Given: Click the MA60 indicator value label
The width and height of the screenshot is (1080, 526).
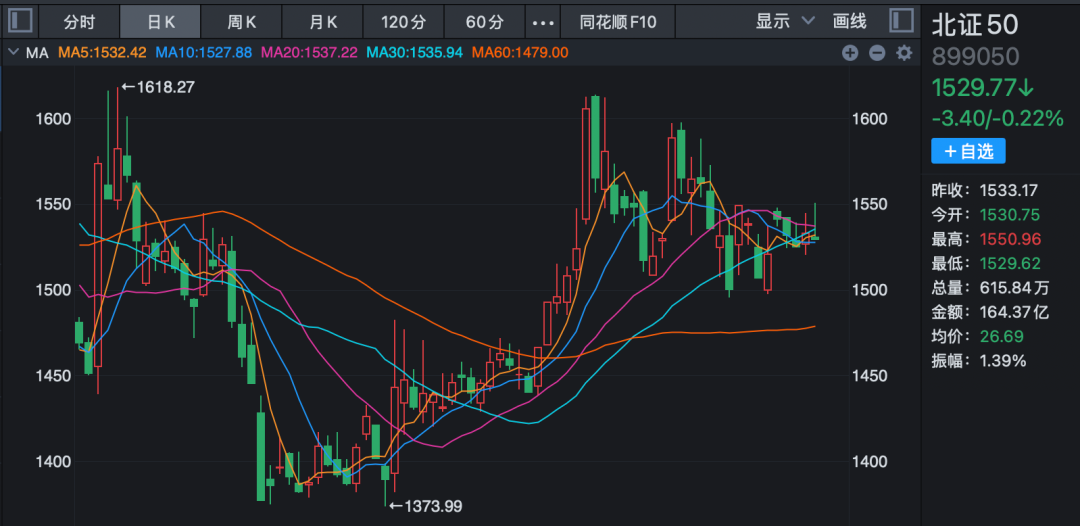Looking at the screenshot, I should [x=519, y=52].
